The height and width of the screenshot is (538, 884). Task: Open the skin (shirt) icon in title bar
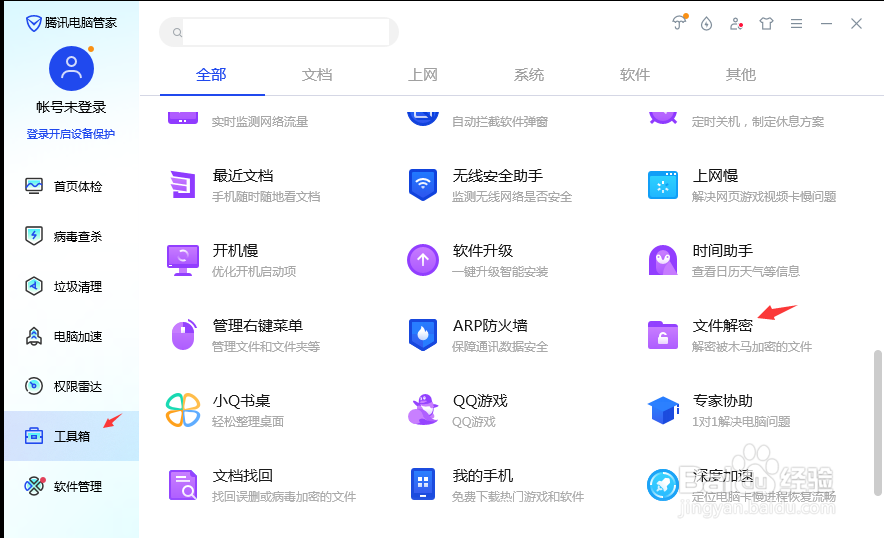pyautogui.click(x=766, y=24)
